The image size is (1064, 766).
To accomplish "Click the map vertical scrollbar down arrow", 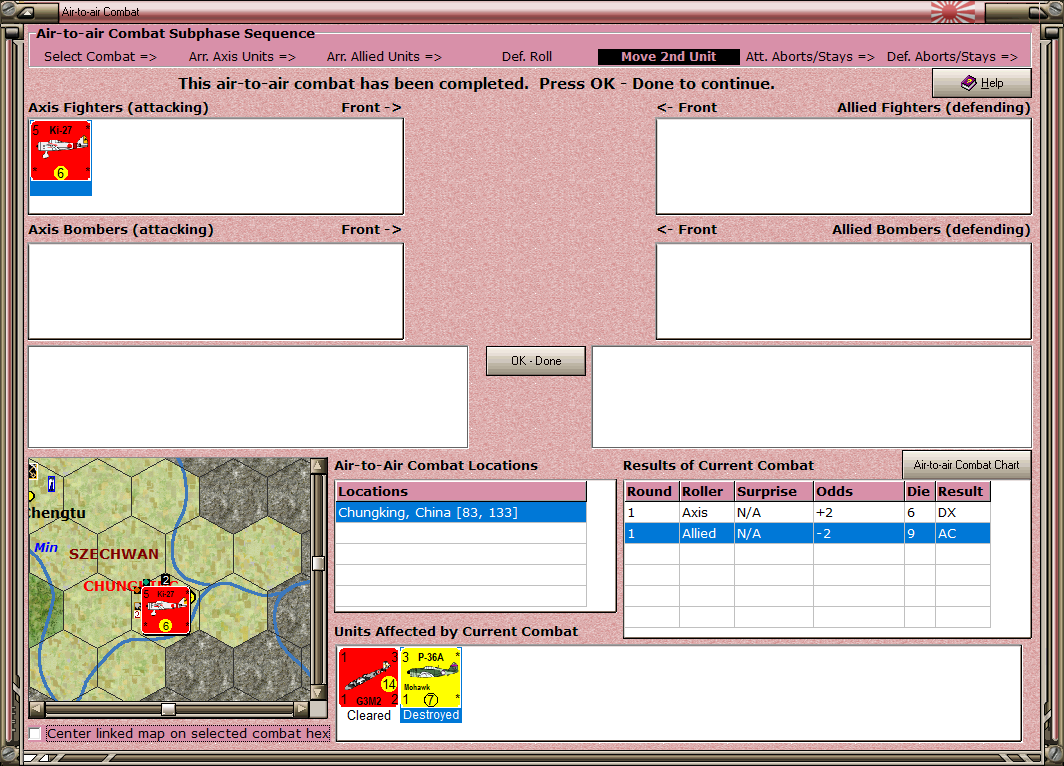I will pos(318,692).
